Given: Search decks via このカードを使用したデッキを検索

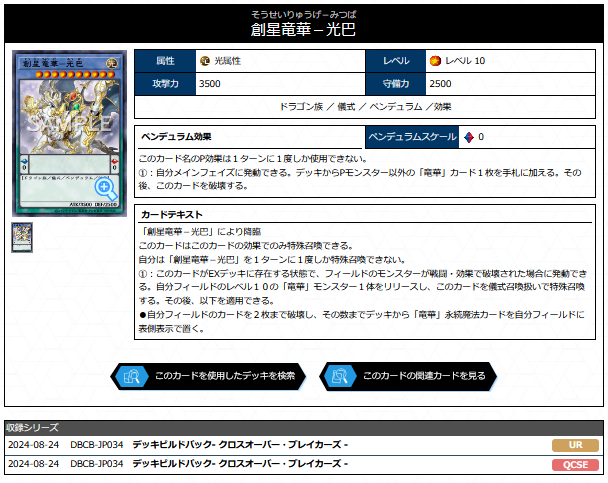Looking at the screenshot, I should [208, 376].
